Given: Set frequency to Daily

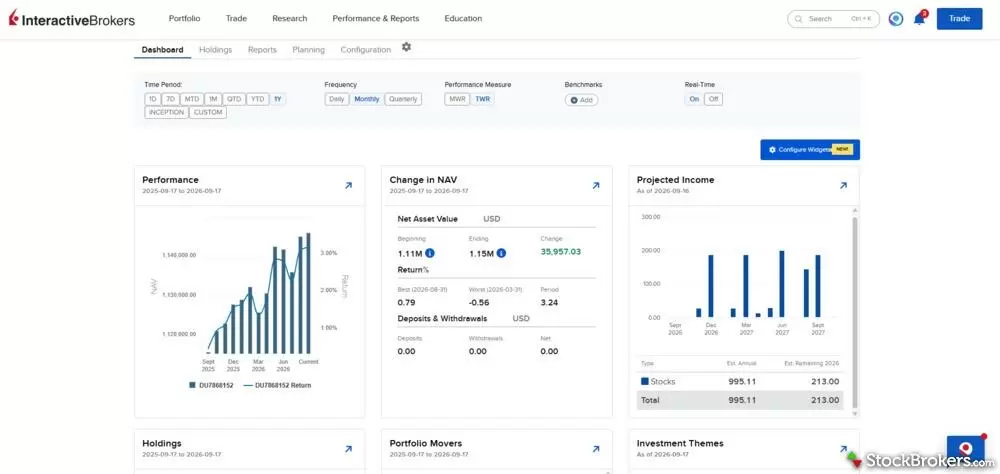Looking at the screenshot, I should click(337, 99).
